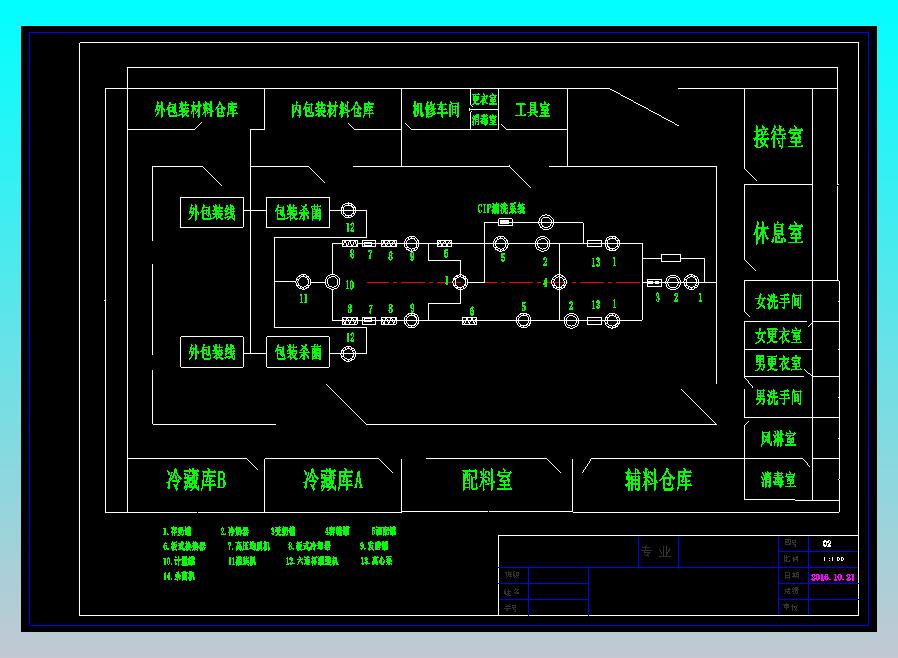
Task: Select the magenta date 2016.10.21
Action: coord(833,577)
